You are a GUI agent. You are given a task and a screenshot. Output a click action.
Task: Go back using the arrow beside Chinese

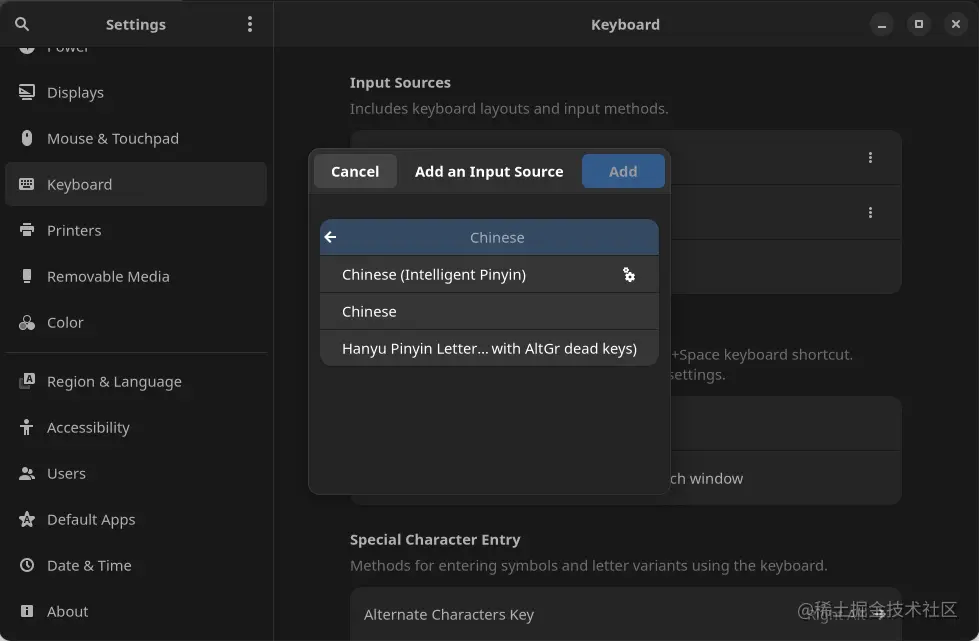331,237
